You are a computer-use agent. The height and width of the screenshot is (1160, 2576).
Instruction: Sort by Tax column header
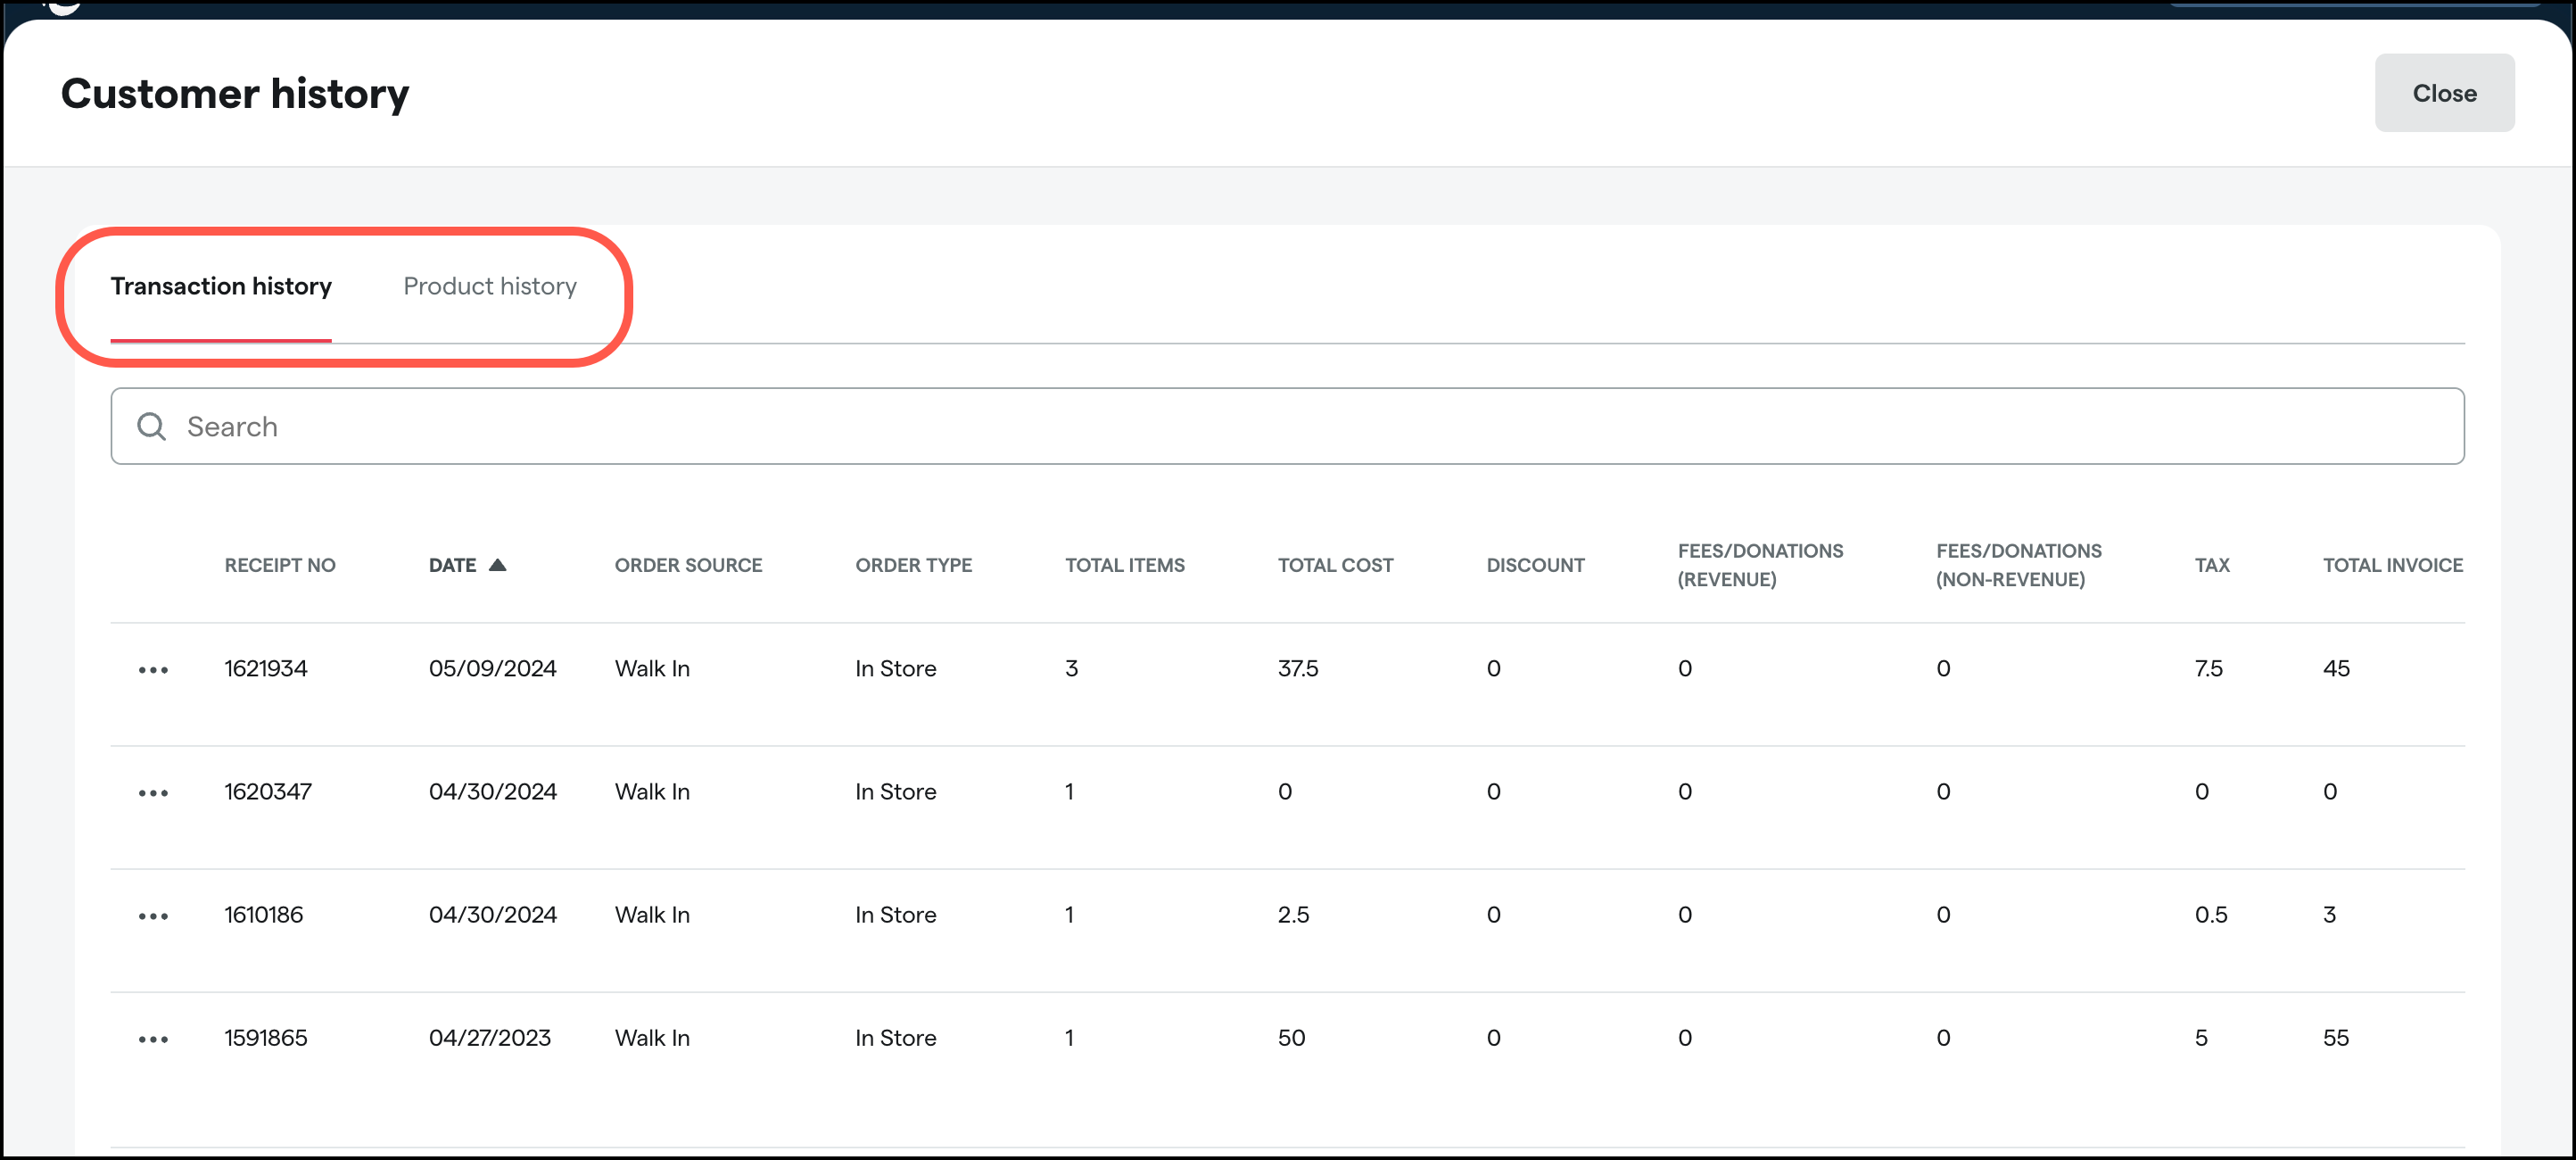click(x=2211, y=565)
